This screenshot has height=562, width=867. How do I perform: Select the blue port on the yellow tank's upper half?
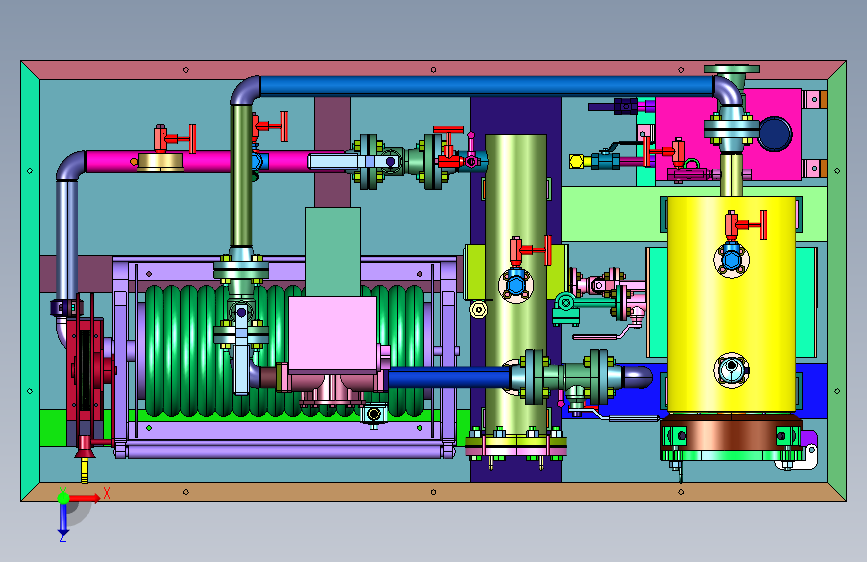pyautogui.click(x=731, y=259)
